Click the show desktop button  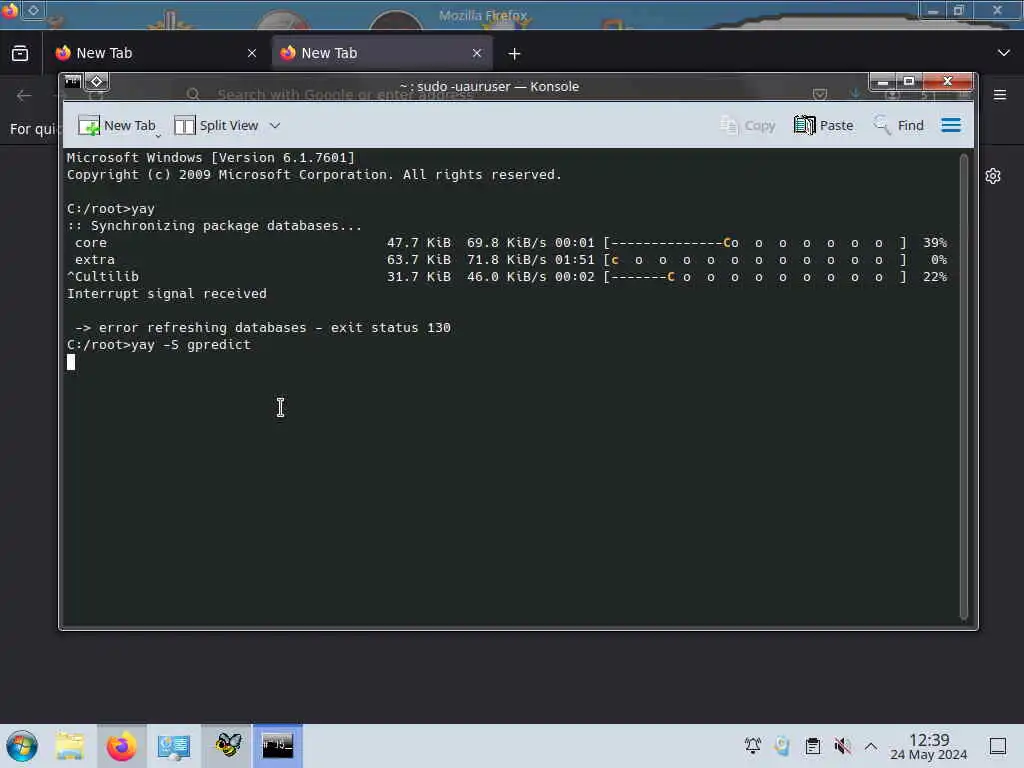[998, 746]
